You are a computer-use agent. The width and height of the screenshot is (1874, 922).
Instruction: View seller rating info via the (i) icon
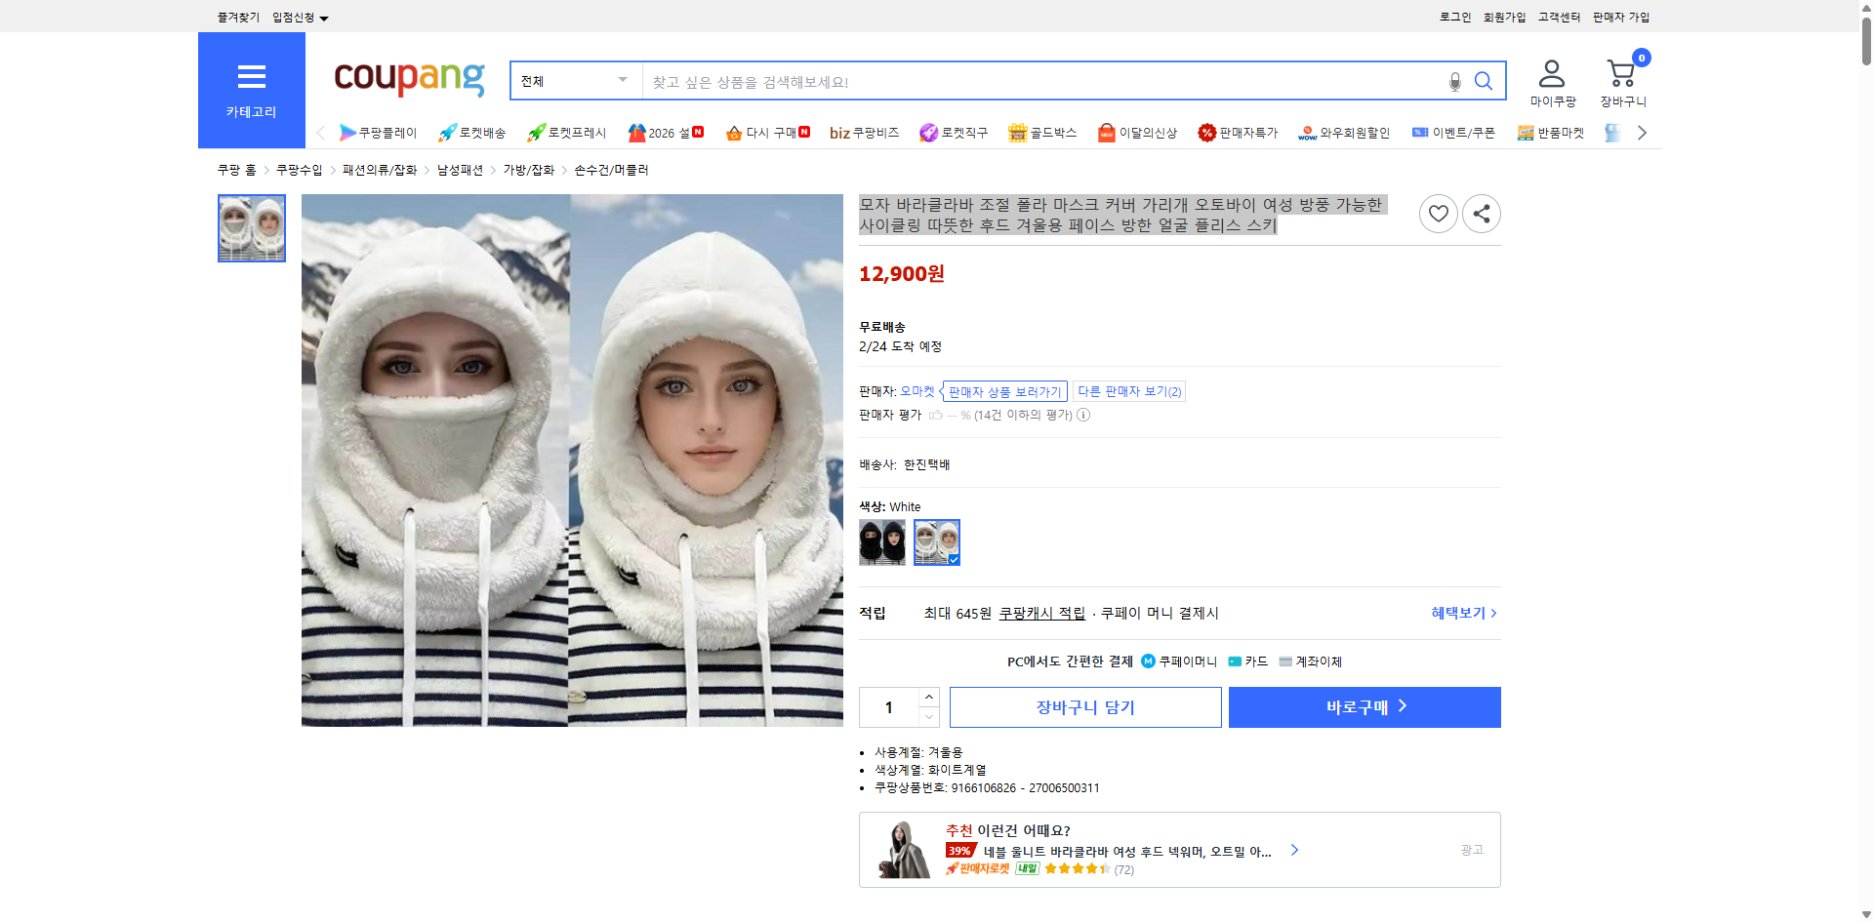coord(1083,415)
